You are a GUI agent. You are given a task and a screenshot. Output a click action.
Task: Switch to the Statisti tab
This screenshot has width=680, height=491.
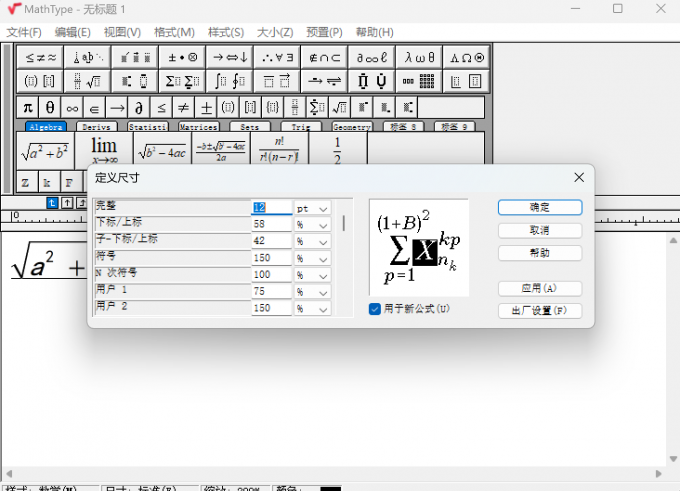147,127
